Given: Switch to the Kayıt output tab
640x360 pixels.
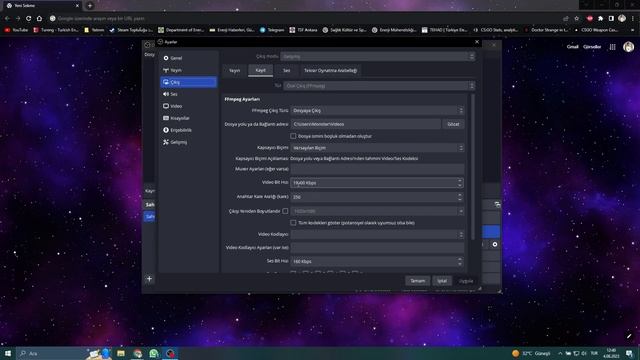Looking at the screenshot, I should 260,70.
